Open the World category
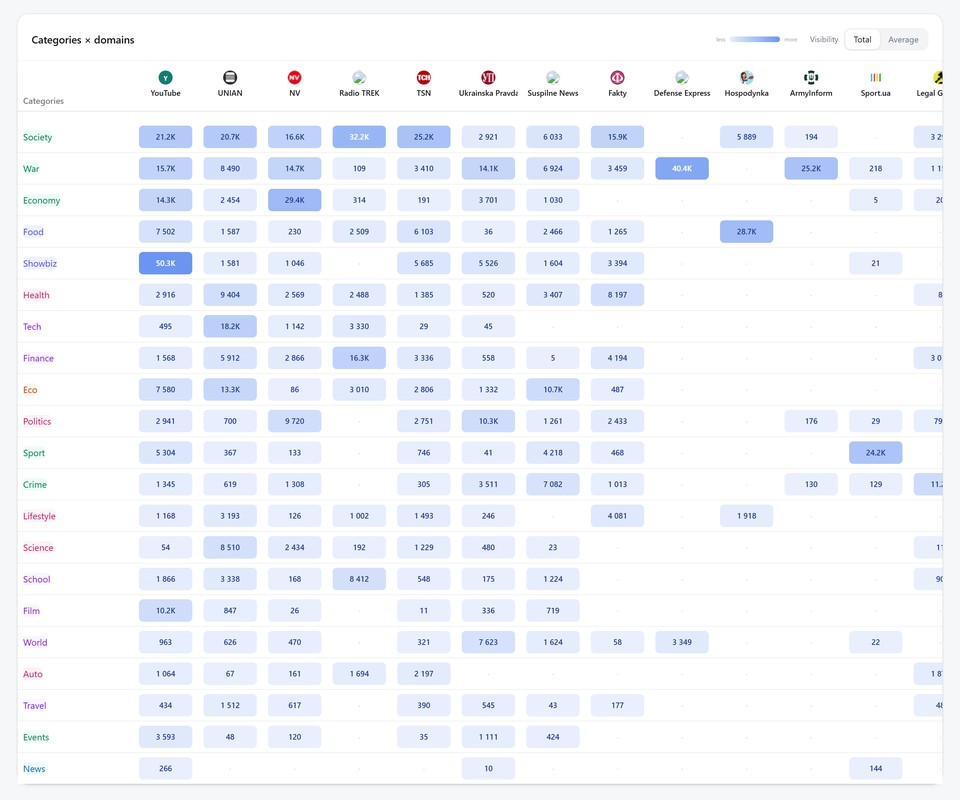 click(35, 643)
